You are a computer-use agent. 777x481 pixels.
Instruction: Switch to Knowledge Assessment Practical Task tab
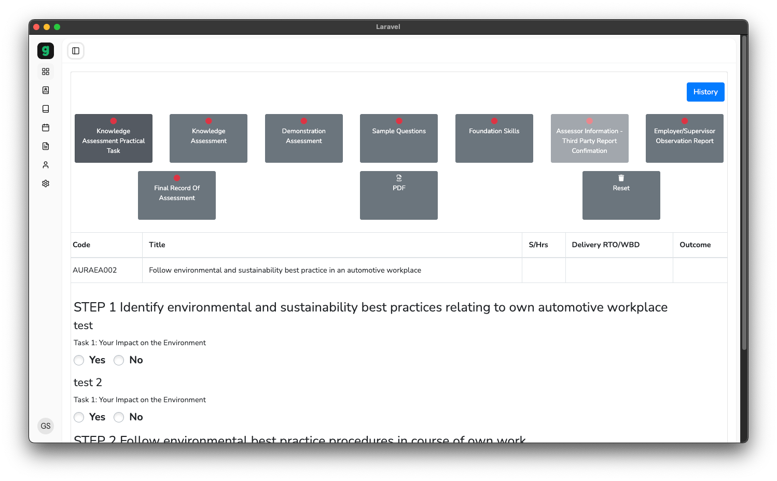(x=113, y=138)
